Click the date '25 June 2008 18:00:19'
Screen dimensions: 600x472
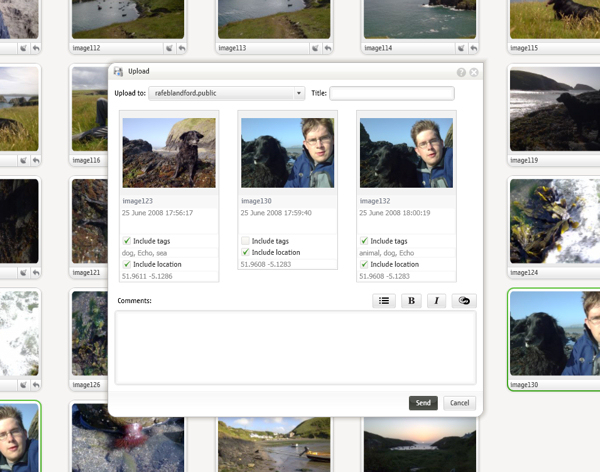[395, 213]
